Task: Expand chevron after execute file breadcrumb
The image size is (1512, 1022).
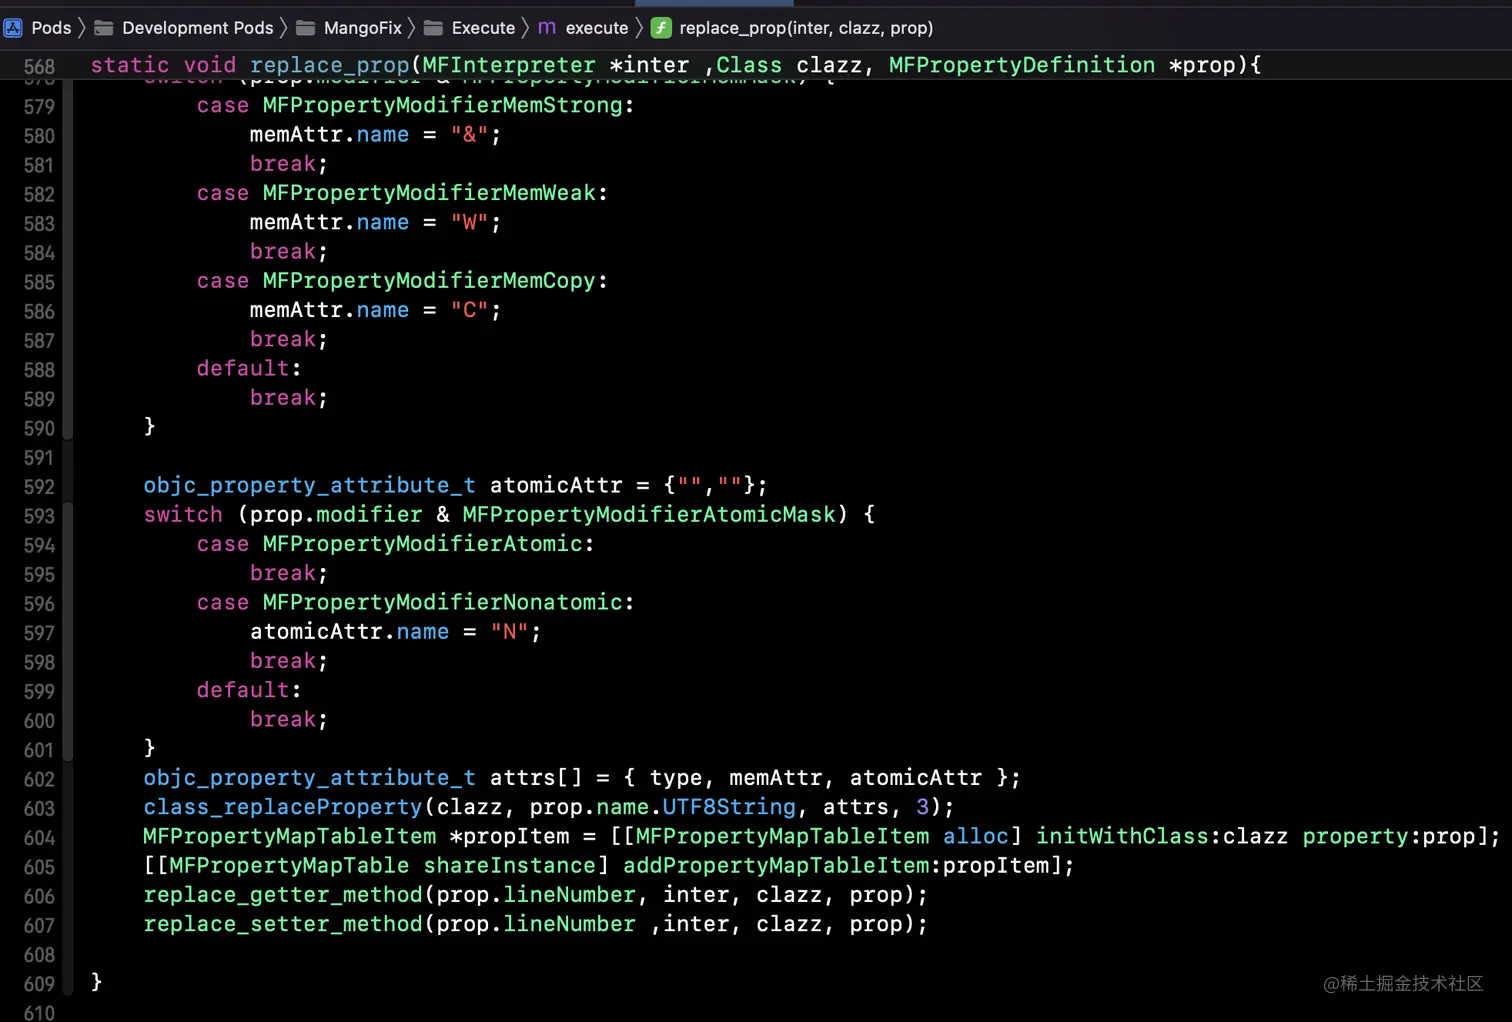Action: click(639, 28)
